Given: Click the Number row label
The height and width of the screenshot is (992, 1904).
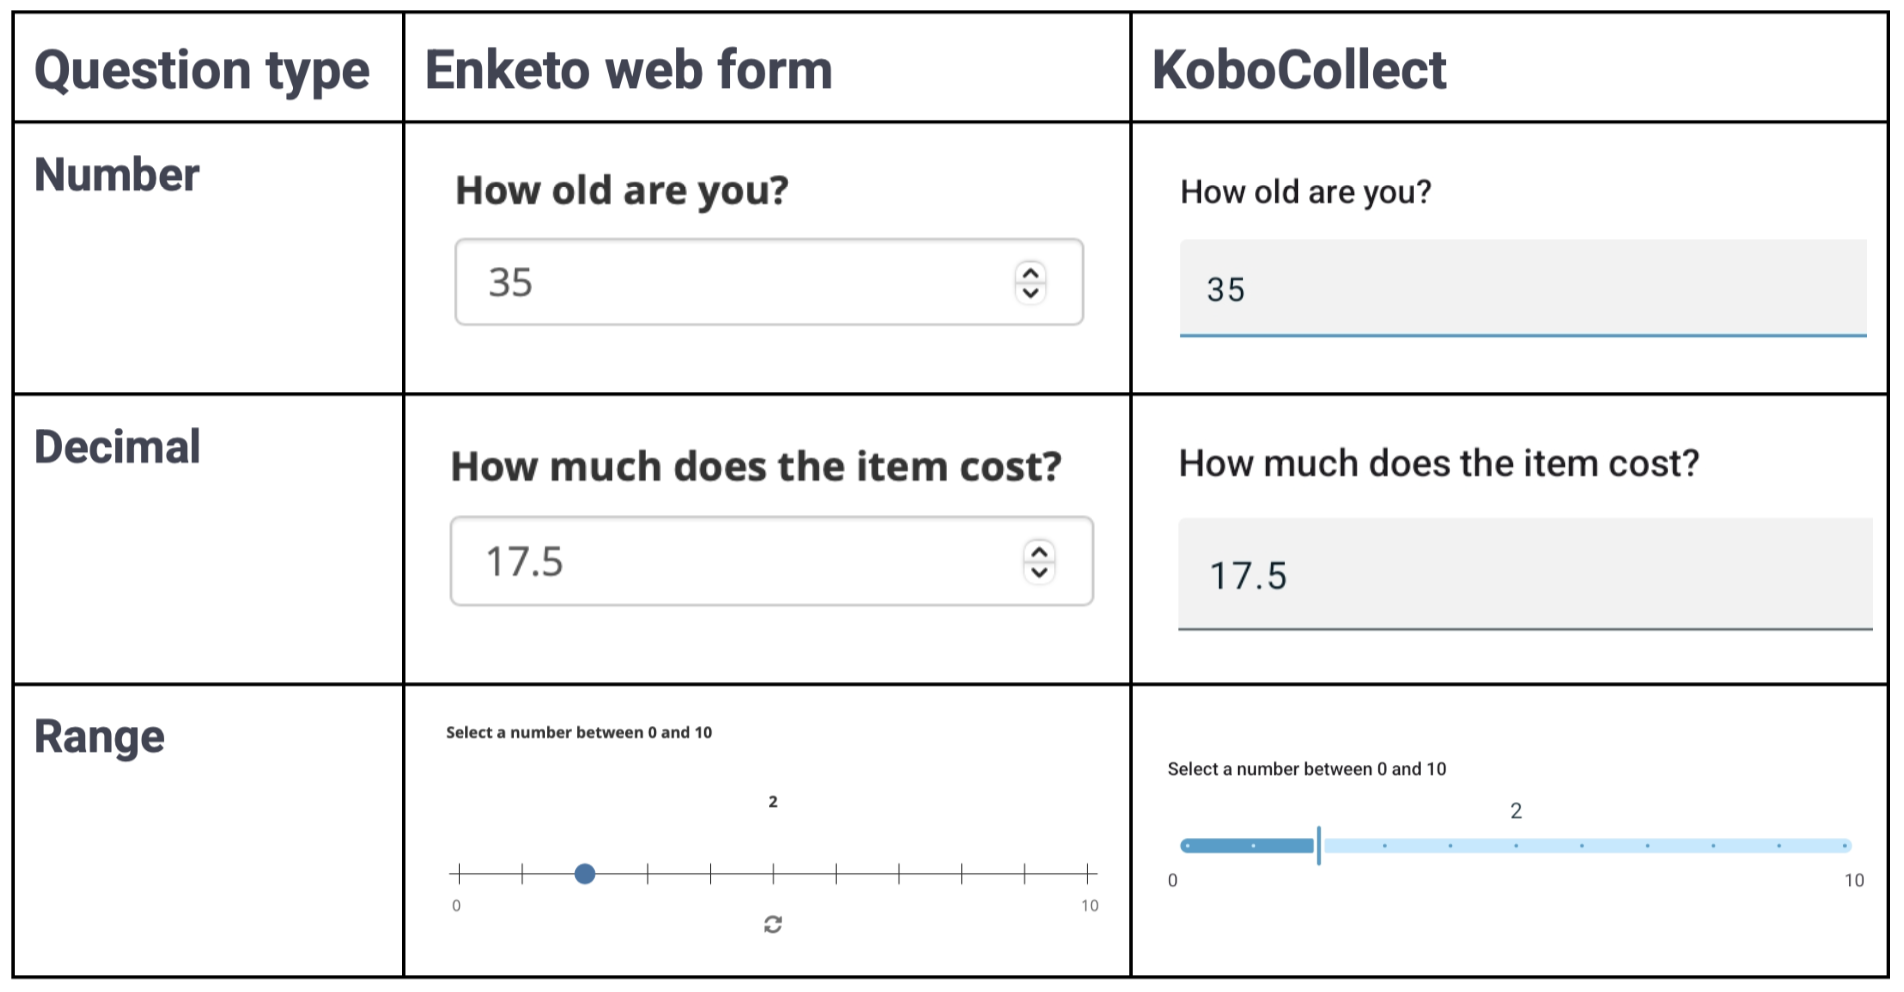Looking at the screenshot, I should coord(116,174).
